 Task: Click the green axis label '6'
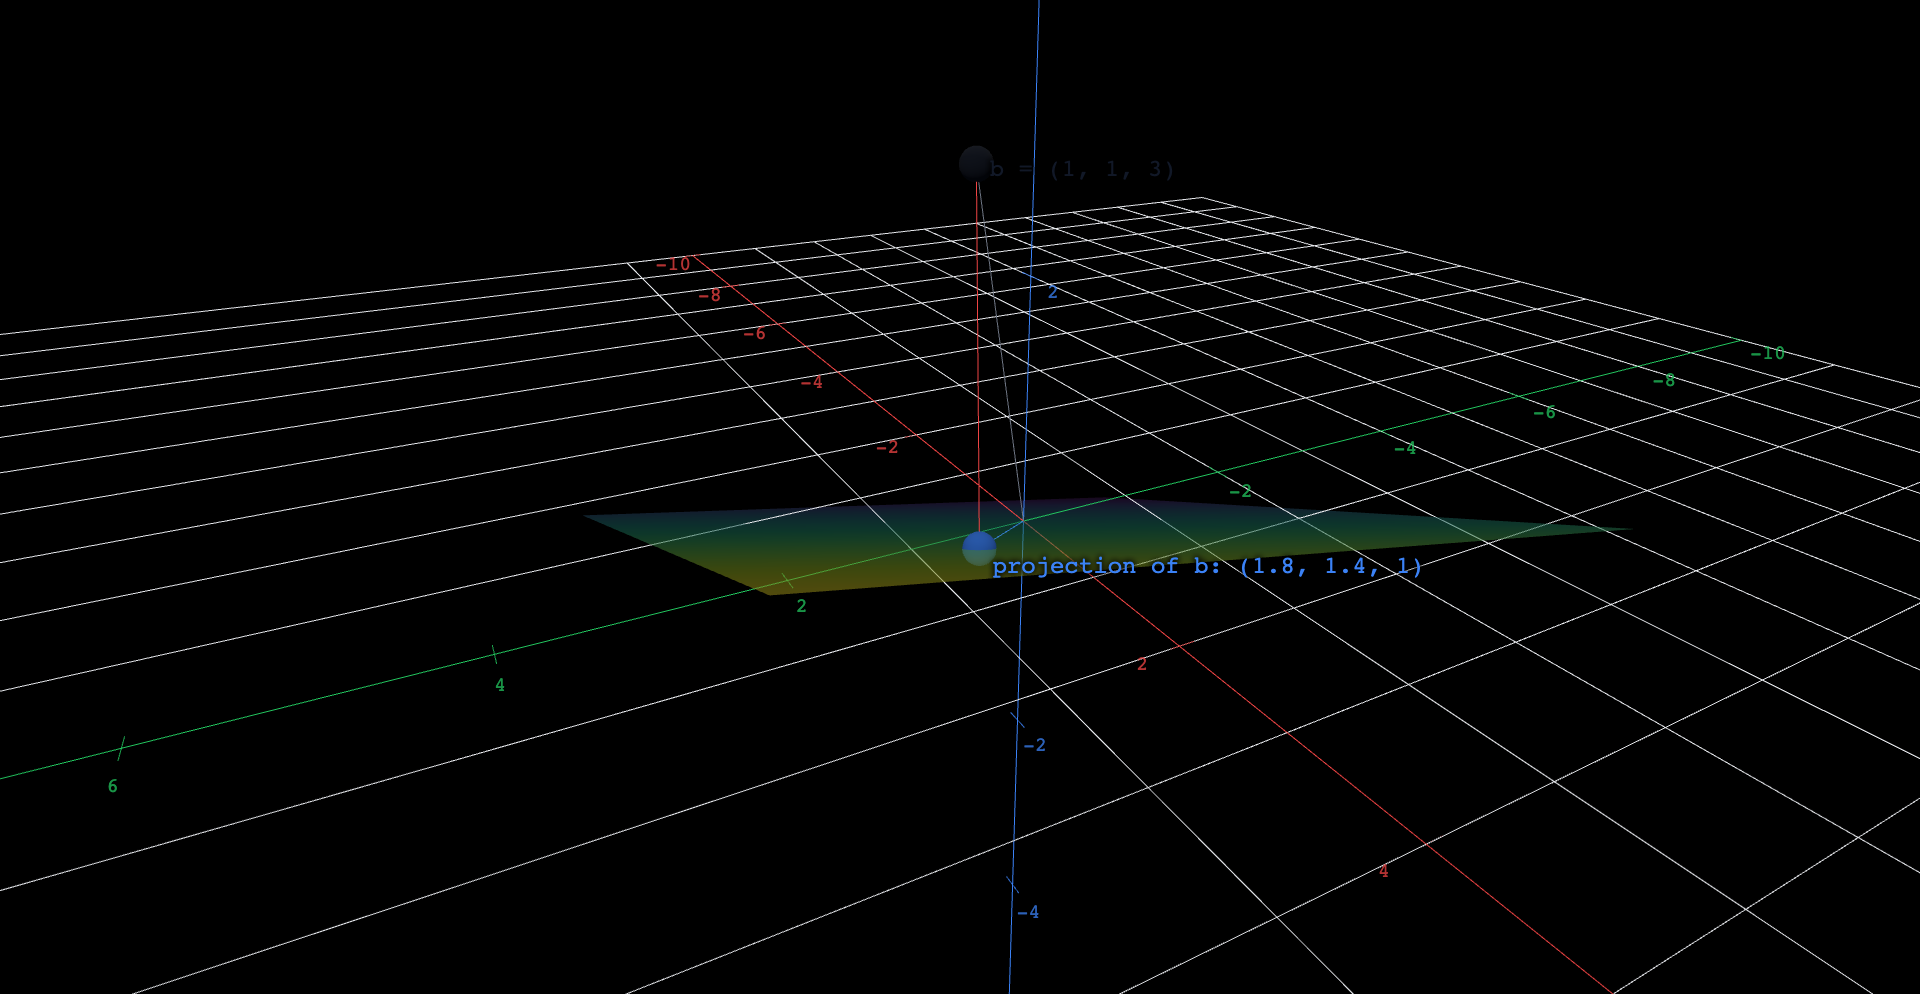coord(113,786)
